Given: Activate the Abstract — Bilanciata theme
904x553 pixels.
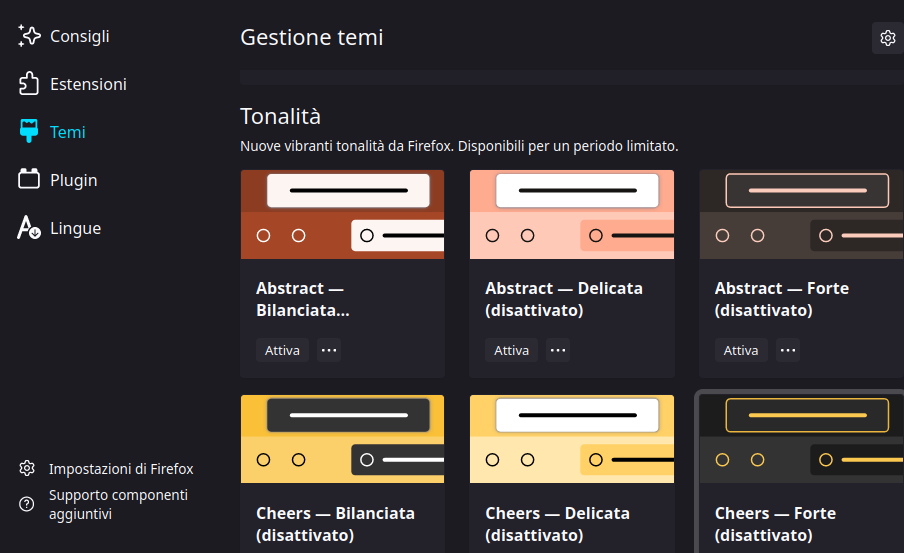Looking at the screenshot, I should pyautogui.click(x=282, y=350).
